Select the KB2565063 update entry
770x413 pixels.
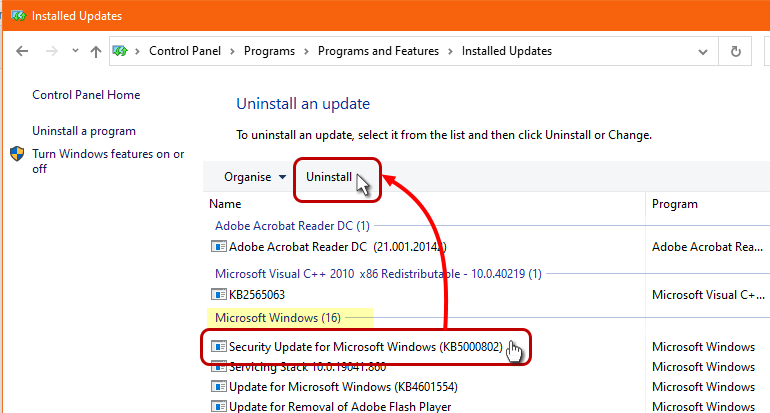257,295
